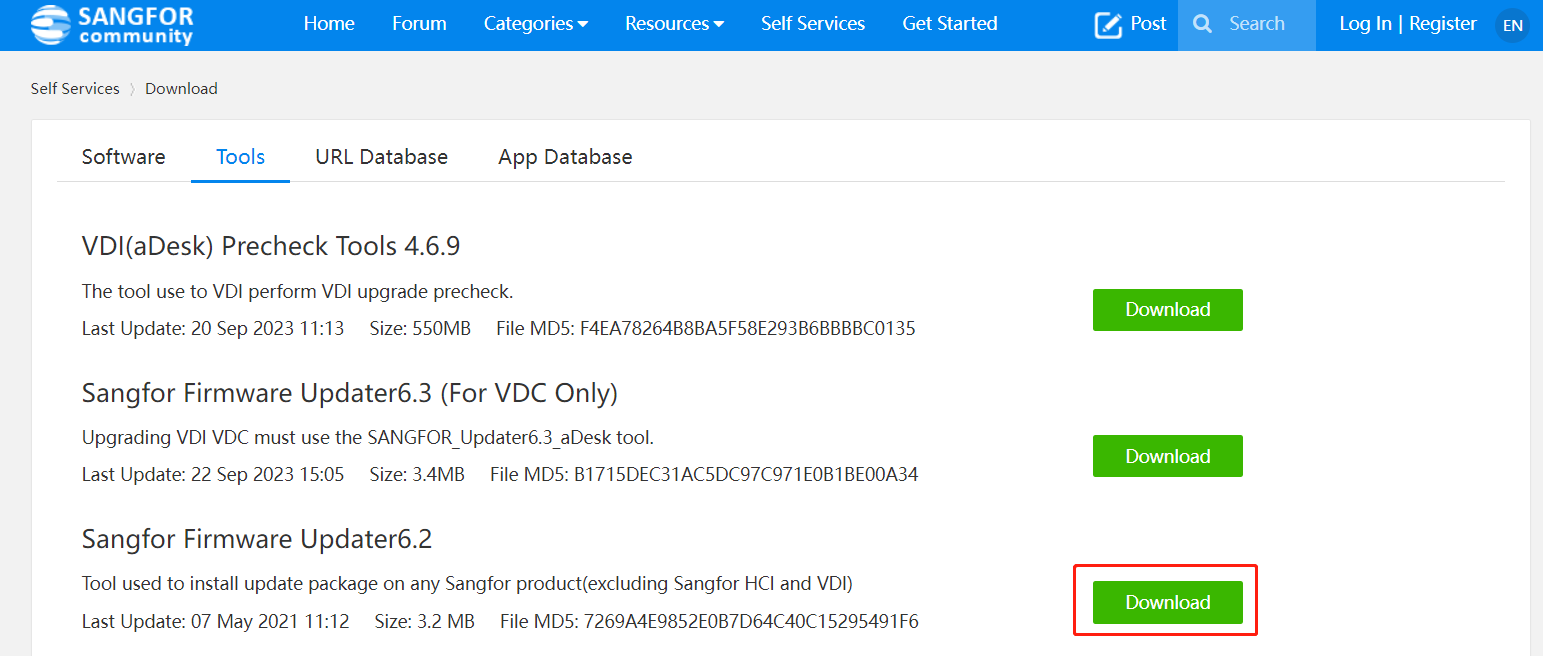Viewport: 1543px width, 656px height.
Task: Expand the Categories dropdown menu
Action: [535, 24]
